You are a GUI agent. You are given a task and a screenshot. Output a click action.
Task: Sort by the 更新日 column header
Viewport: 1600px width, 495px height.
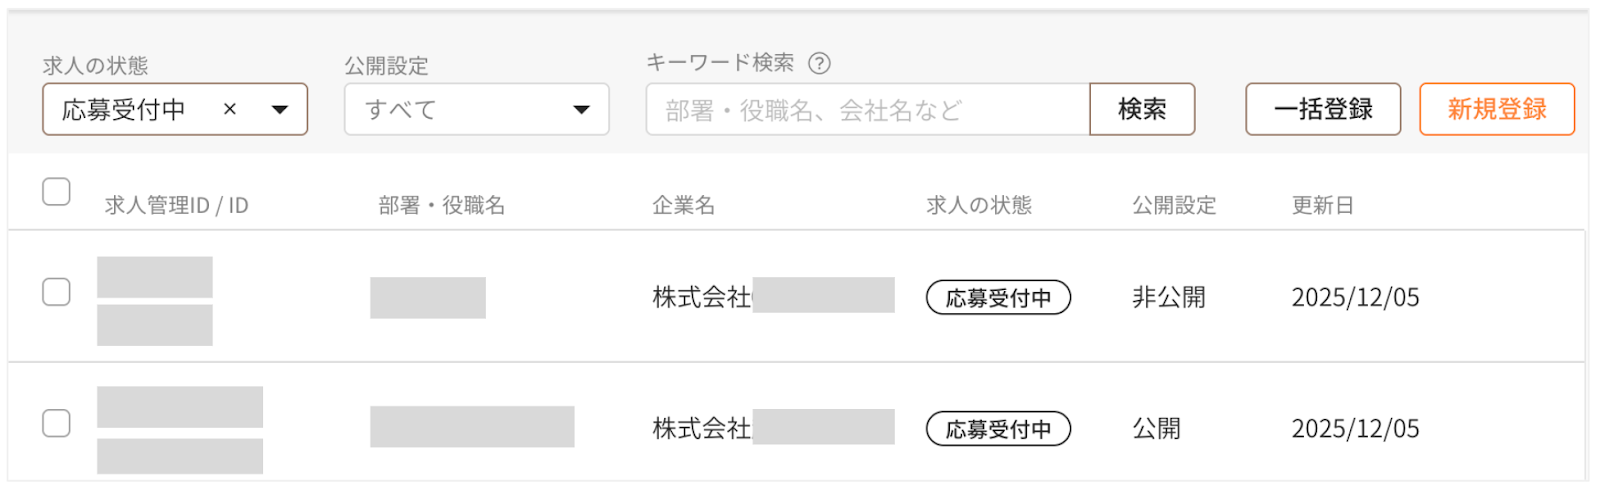click(1322, 205)
